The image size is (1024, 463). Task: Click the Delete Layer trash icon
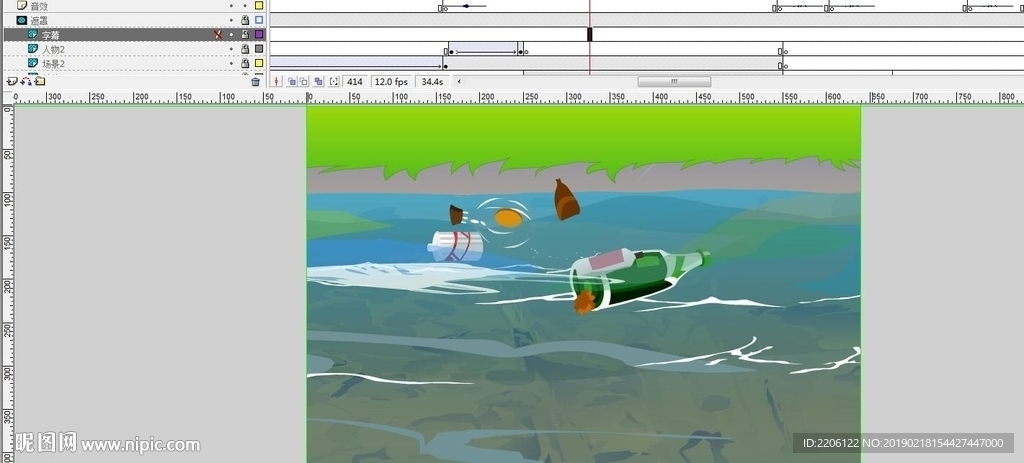click(255, 82)
